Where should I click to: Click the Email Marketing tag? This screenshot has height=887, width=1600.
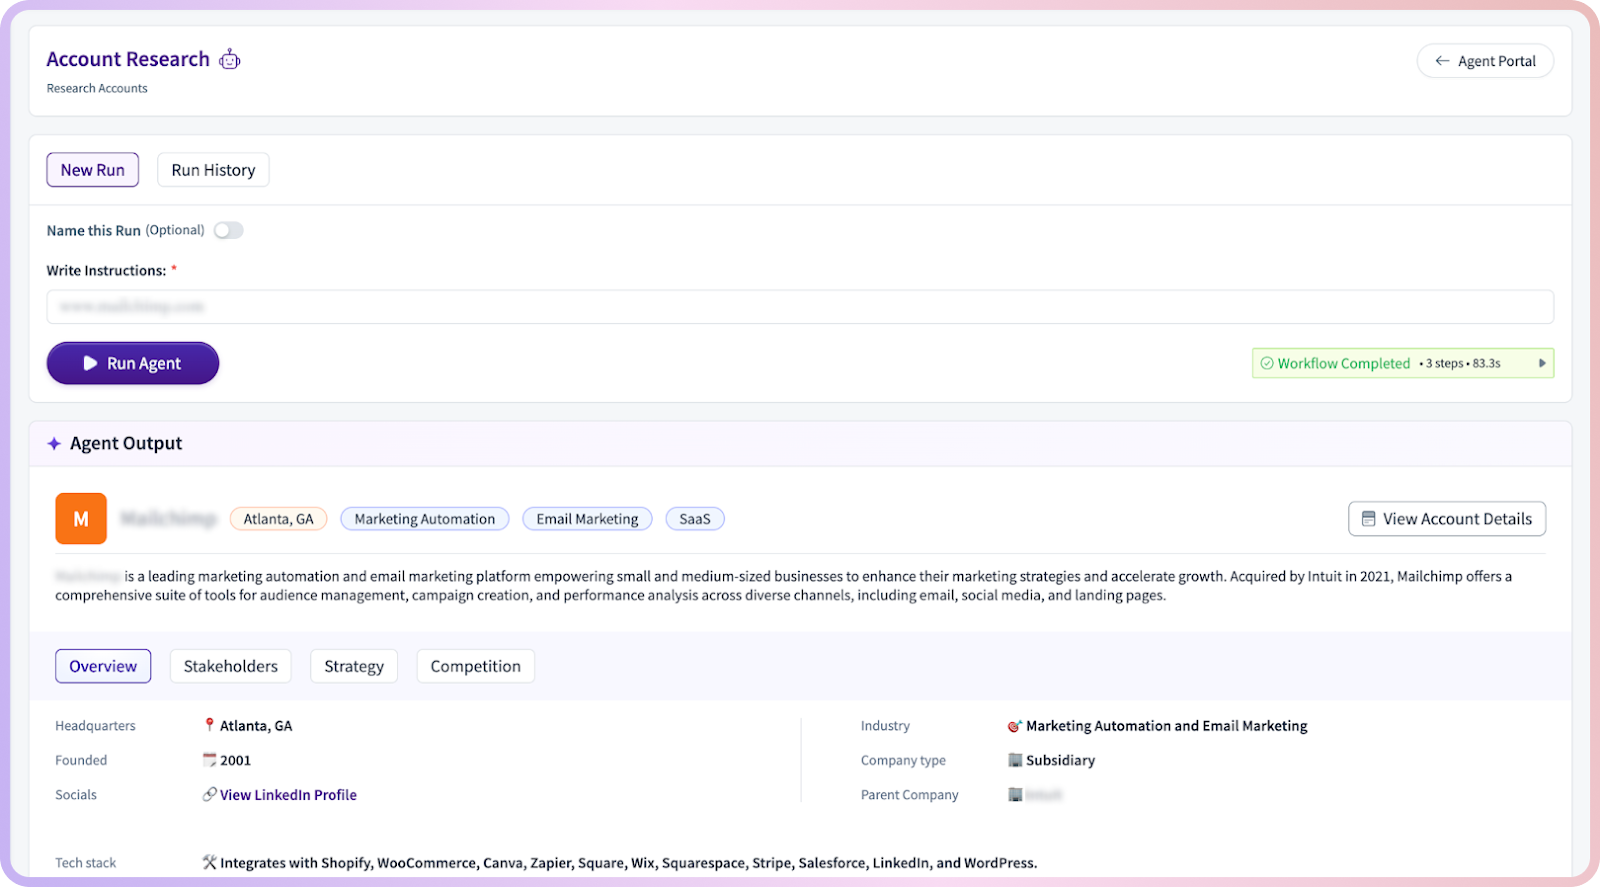(587, 519)
